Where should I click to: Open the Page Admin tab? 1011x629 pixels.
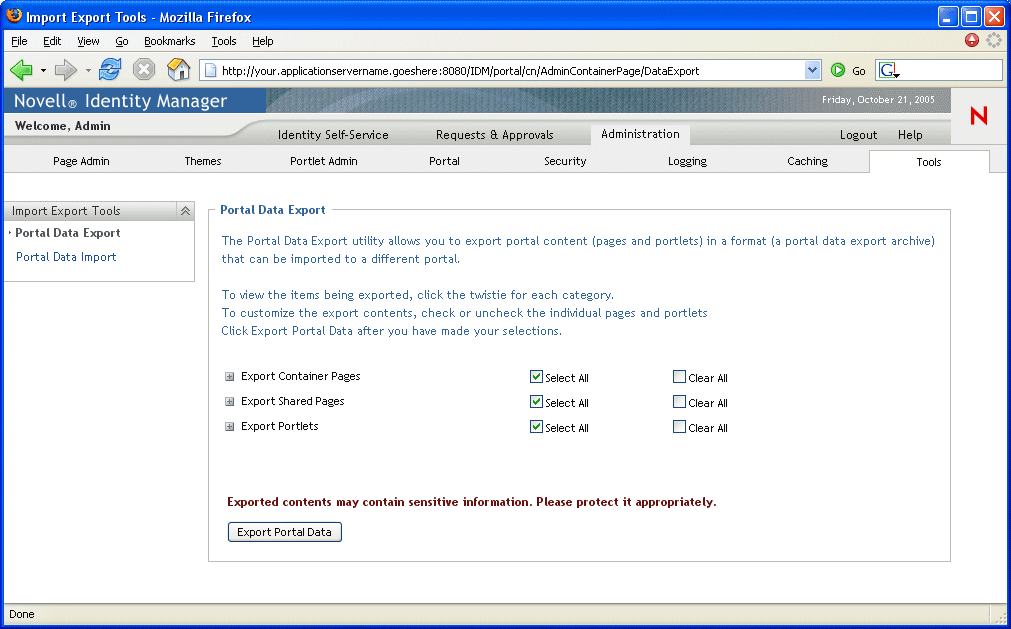81,161
